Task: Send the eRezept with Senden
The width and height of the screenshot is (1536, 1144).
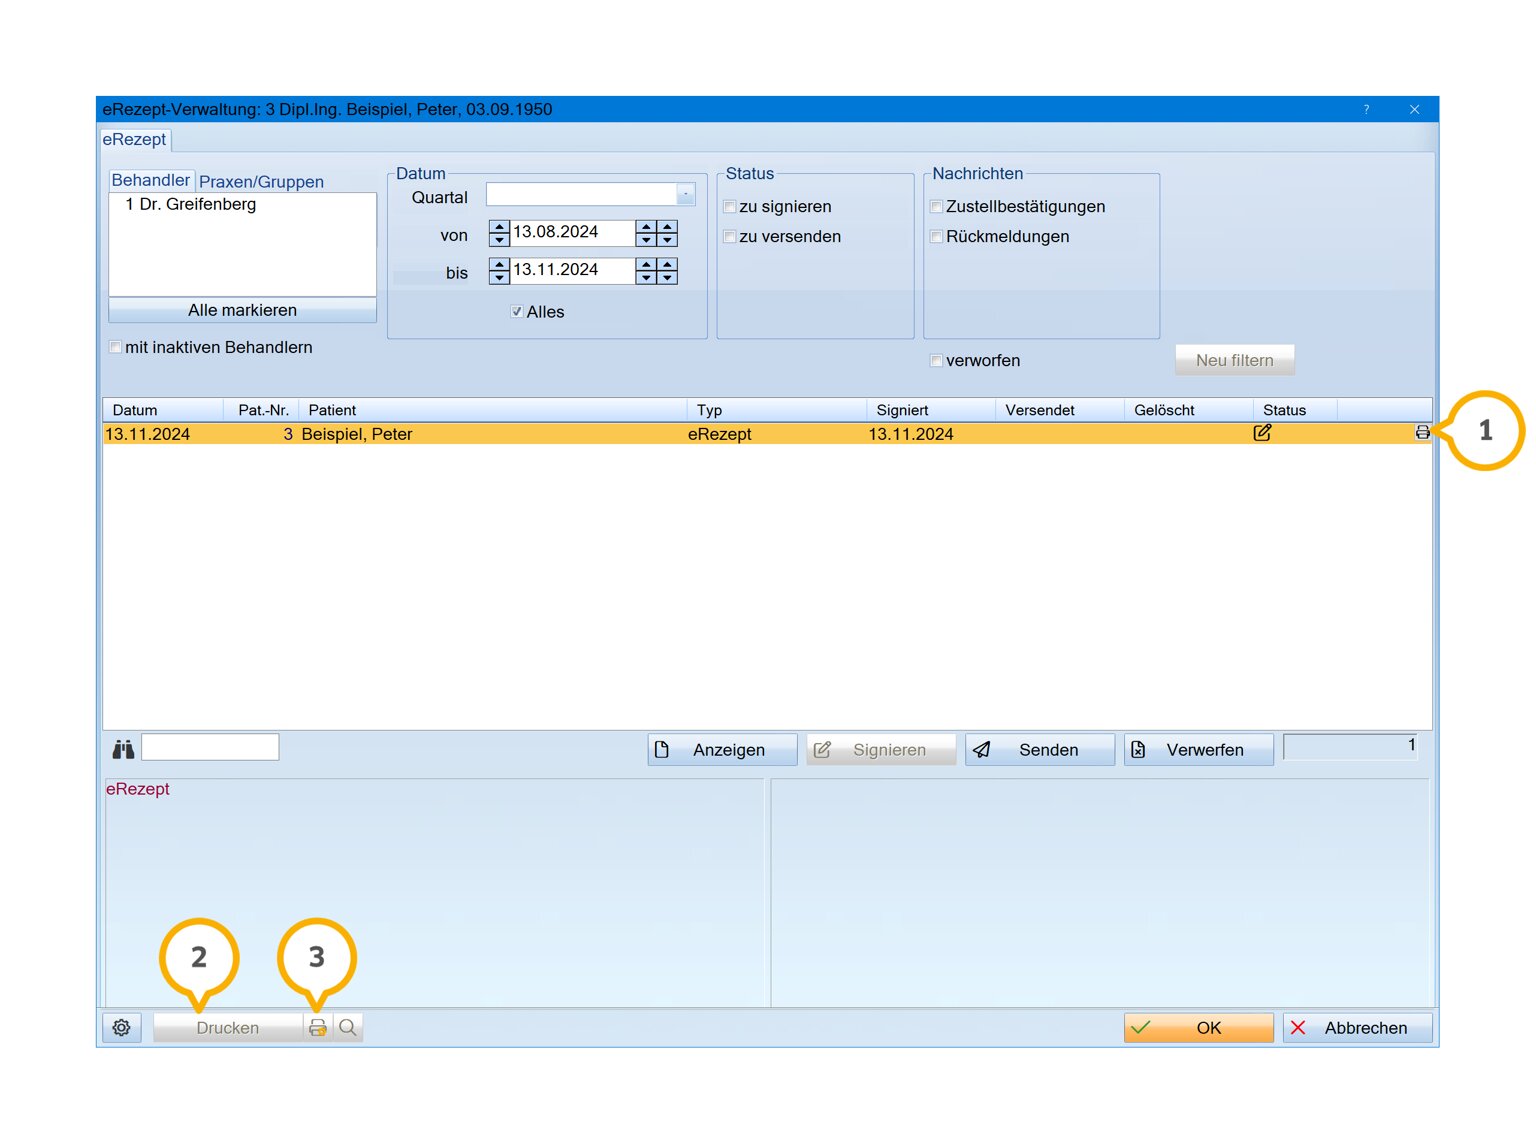Action: click(1039, 750)
